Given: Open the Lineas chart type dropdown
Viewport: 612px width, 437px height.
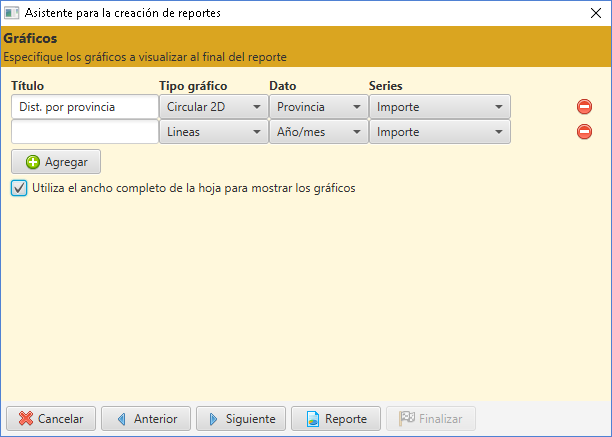Looking at the screenshot, I should pyautogui.click(x=214, y=131).
